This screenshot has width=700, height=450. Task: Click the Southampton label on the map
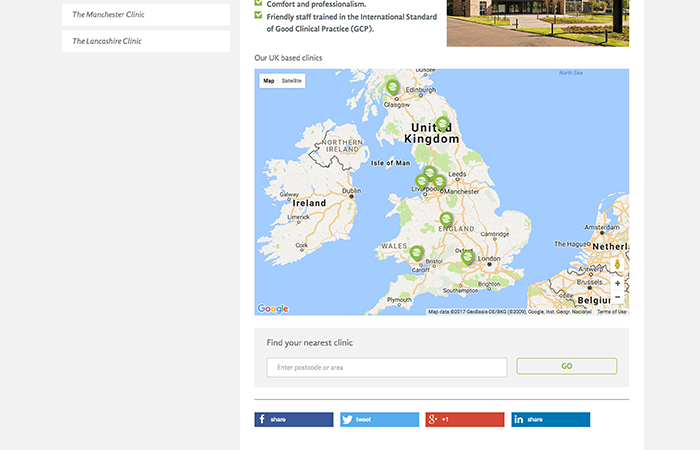(x=460, y=291)
